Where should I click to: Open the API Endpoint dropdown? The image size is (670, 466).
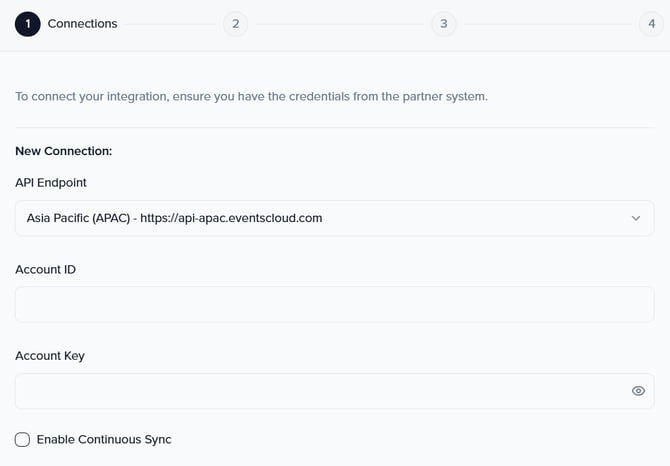pos(334,218)
